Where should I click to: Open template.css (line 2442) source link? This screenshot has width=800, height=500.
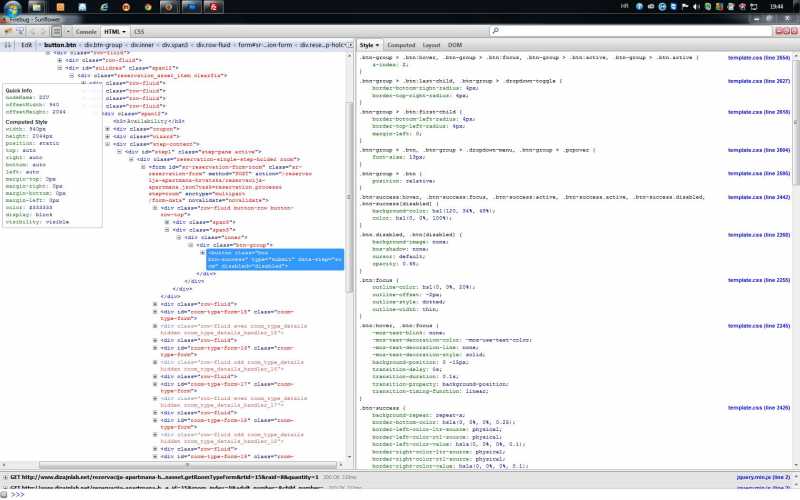(759, 196)
